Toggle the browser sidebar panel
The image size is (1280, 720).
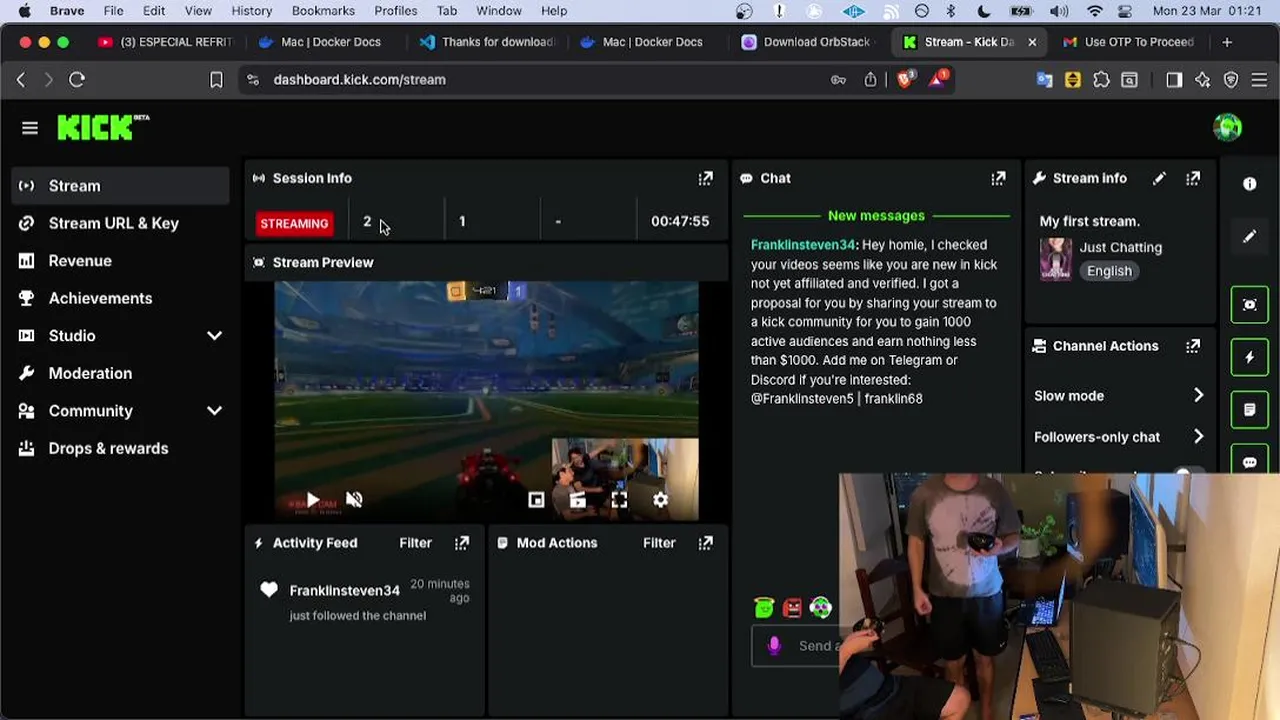point(1174,80)
